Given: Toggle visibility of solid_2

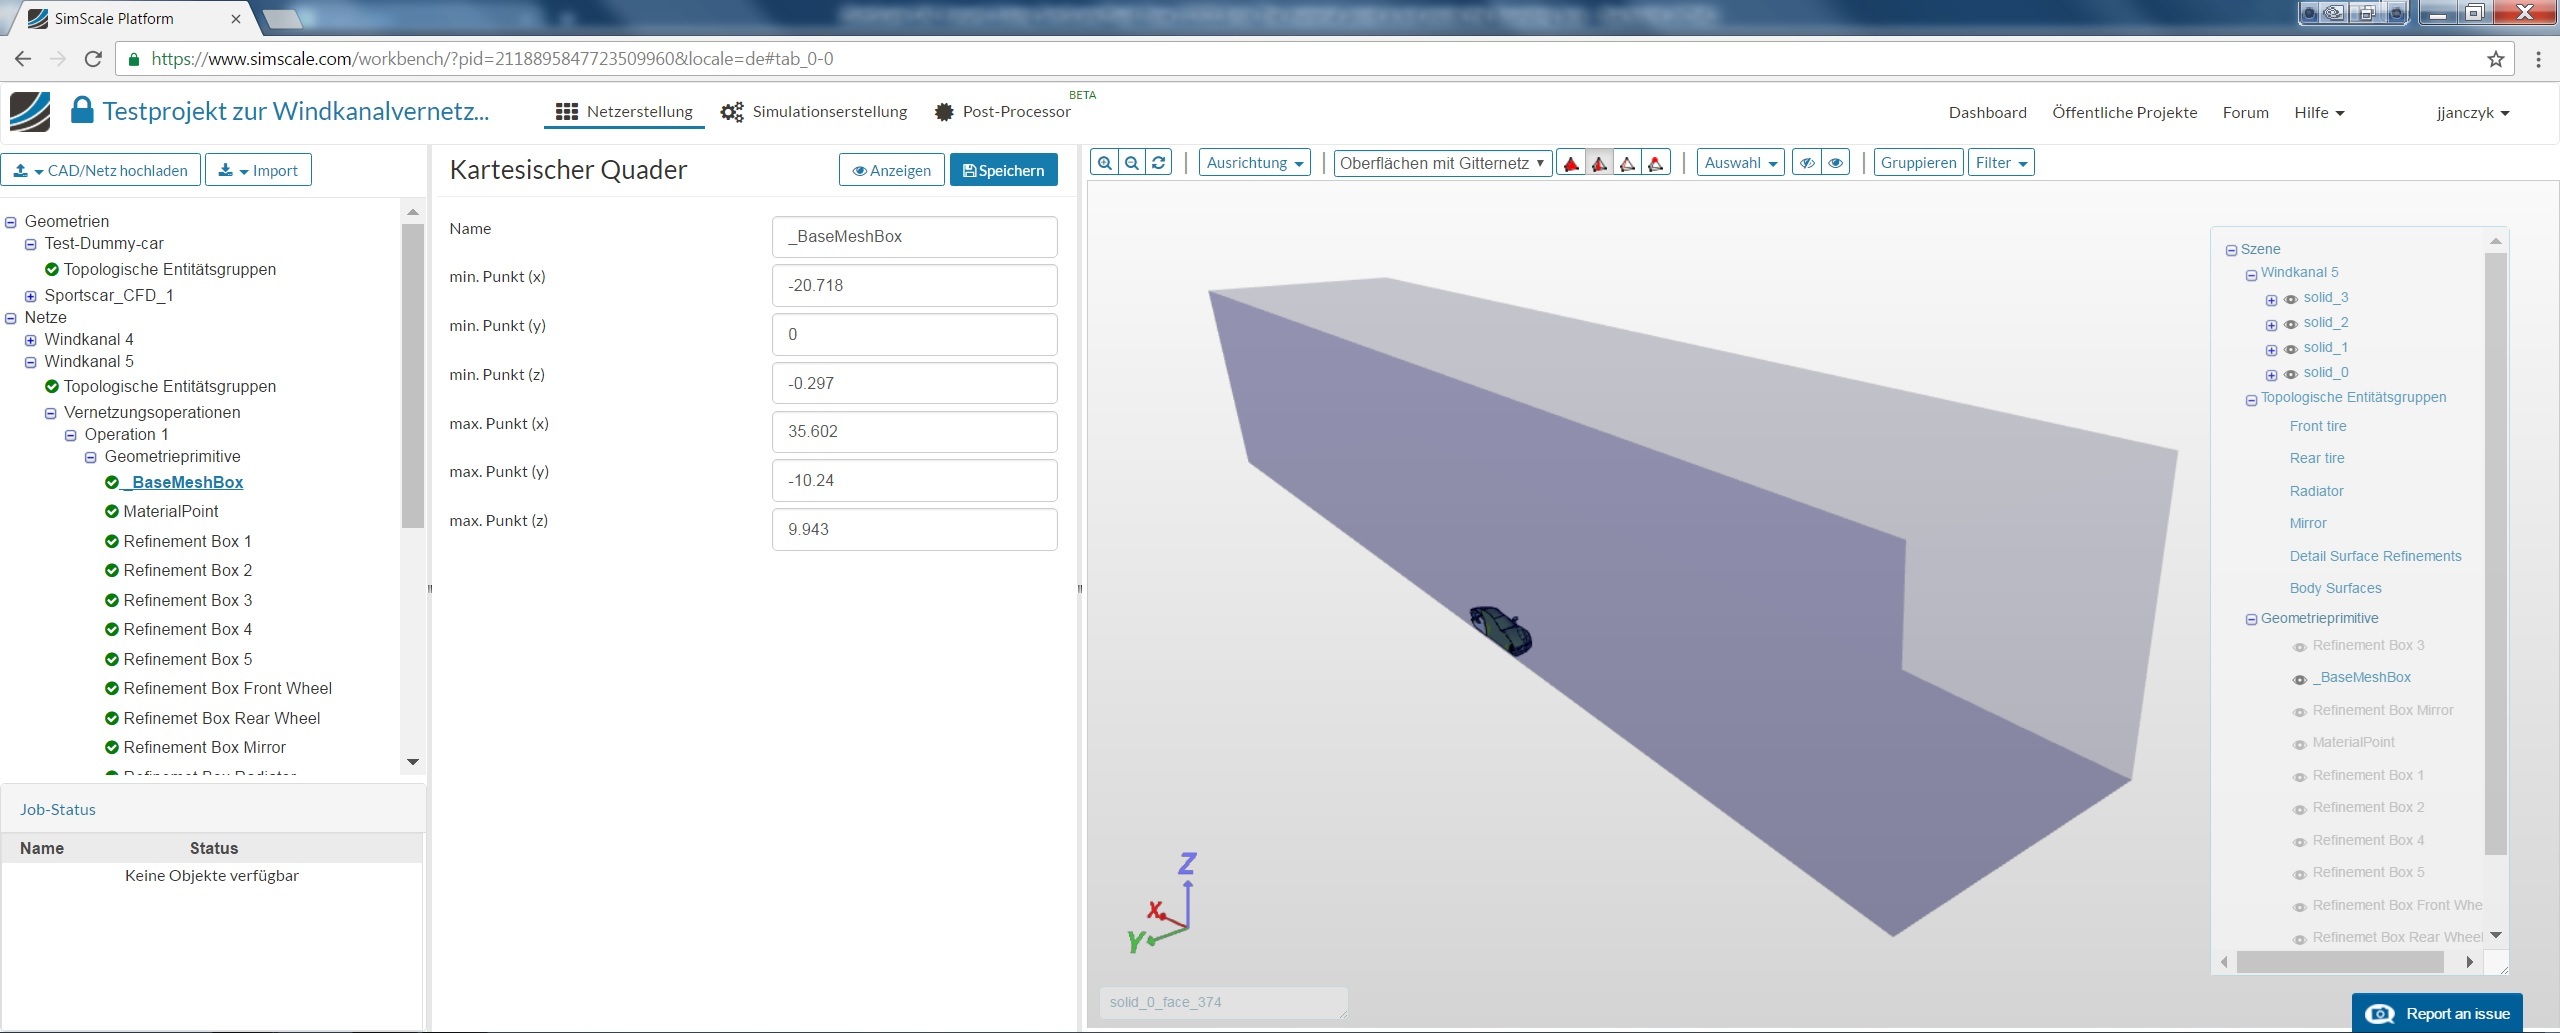Looking at the screenshot, I should (x=2291, y=324).
